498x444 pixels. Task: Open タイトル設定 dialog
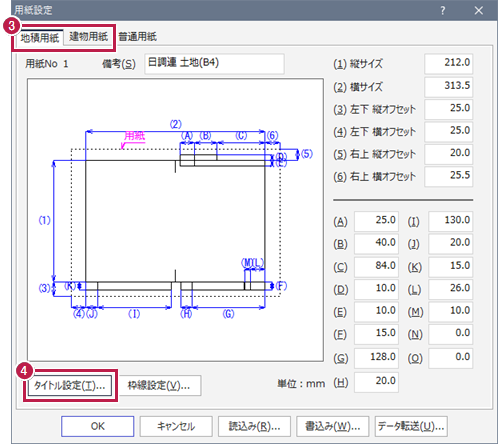click(70, 385)
